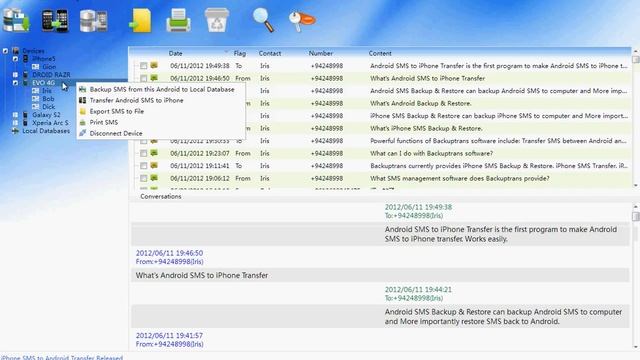This screenshot has width=640, height=360.
Task: Click the '2012/06/11 19:46:50' conversation timestamp
Action: click(169, 253)
